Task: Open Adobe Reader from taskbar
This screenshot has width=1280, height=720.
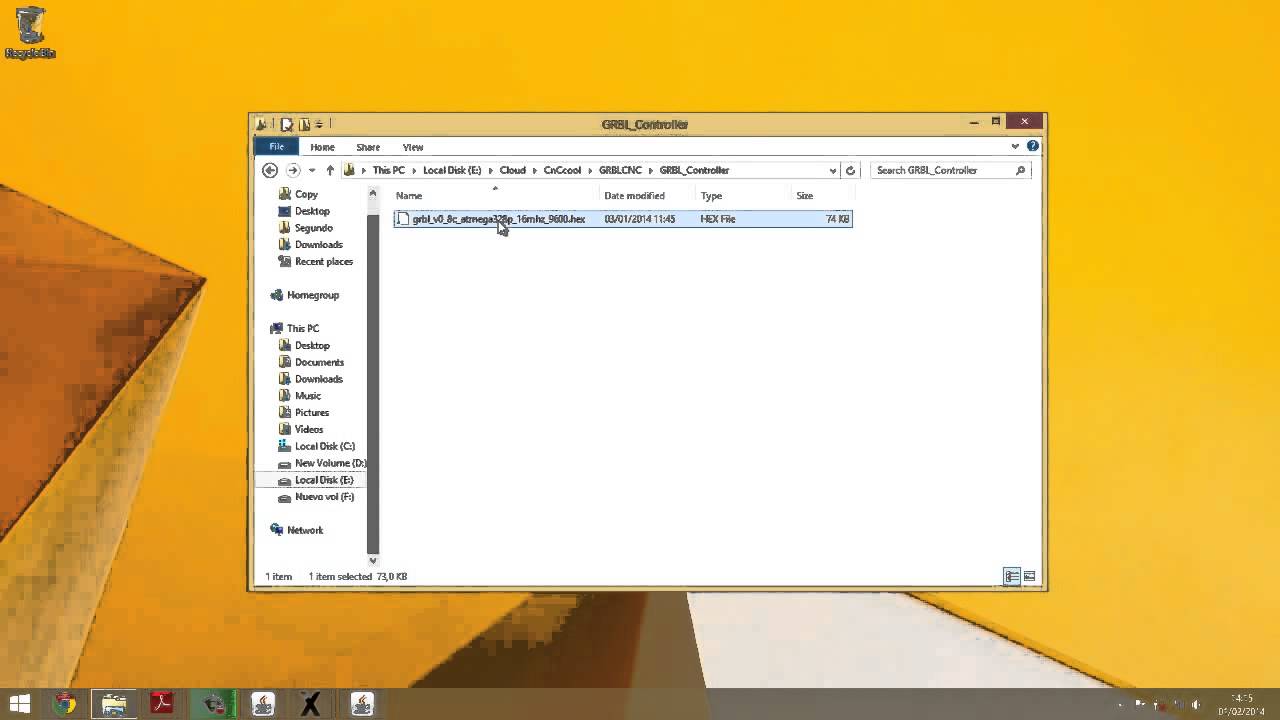Action: [162, 704]
